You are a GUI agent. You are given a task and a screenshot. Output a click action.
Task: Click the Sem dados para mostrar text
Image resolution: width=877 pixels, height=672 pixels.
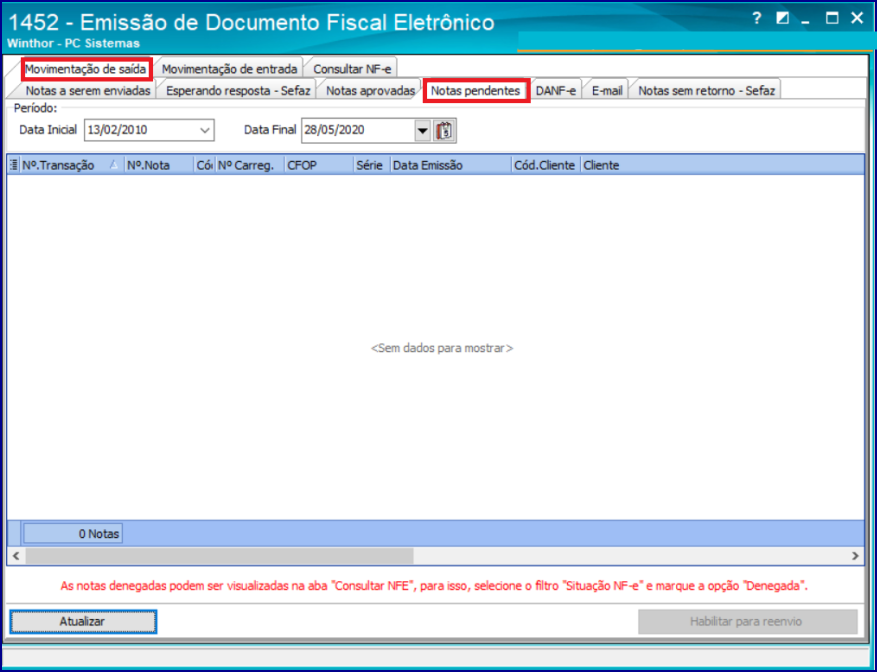[x=442, y=348]
